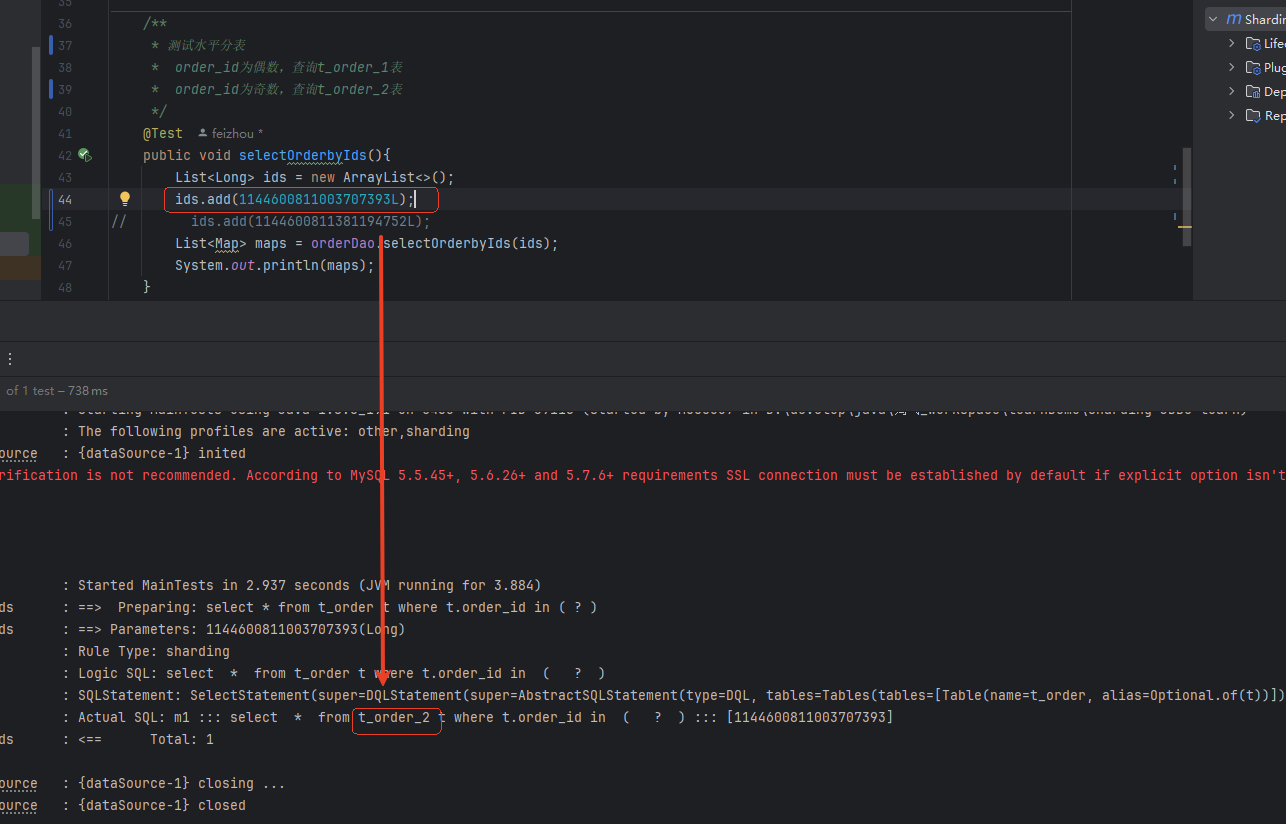Viewport: 1286px width, 824px height.
Task: Click 't_order_2' in the Actual SQL line
Action: [x=394, y=717]
